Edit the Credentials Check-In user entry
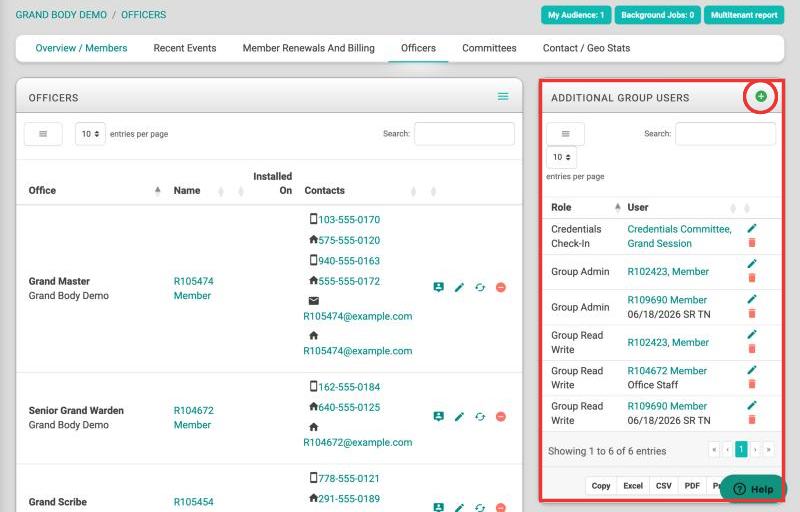Screen dimensions: 800x512 (x=752, y=228)
